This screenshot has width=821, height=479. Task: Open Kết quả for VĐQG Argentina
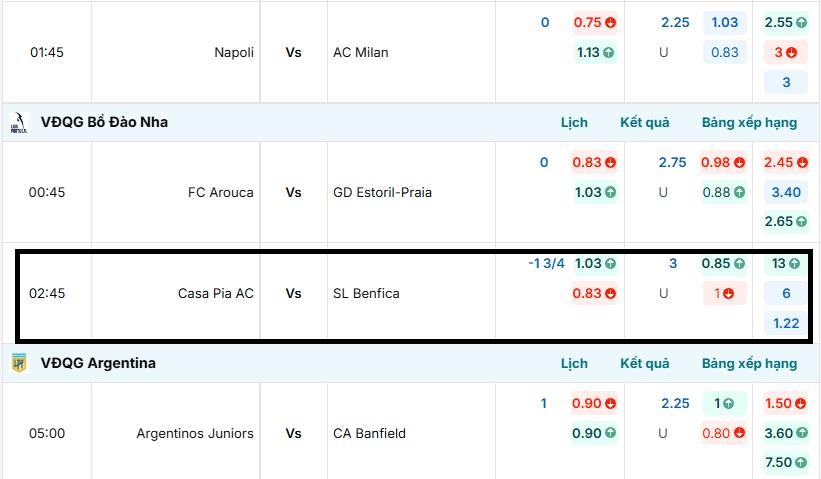coord(644,363)
